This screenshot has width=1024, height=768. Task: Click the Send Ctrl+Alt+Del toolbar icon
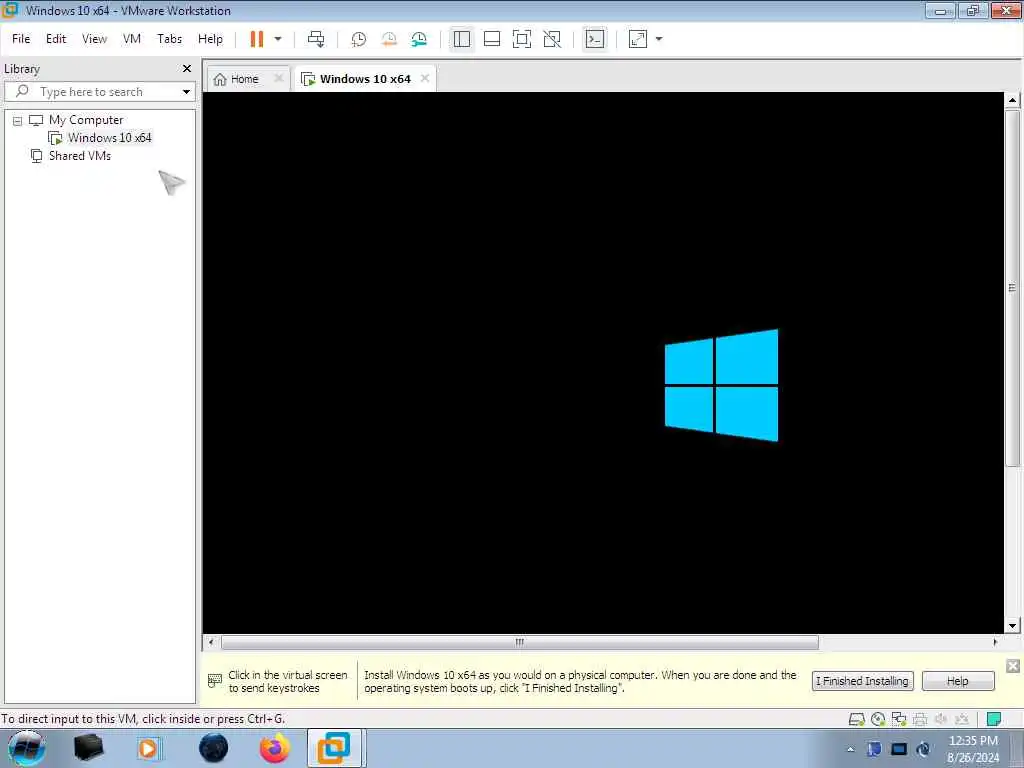point(316,39)
